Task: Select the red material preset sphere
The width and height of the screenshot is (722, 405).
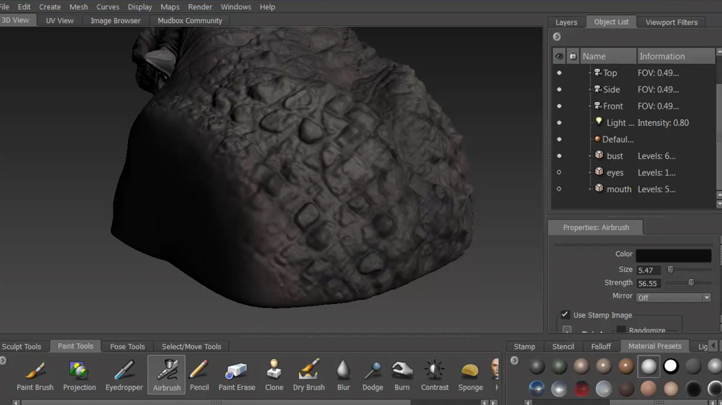Action: coord(581,389)
